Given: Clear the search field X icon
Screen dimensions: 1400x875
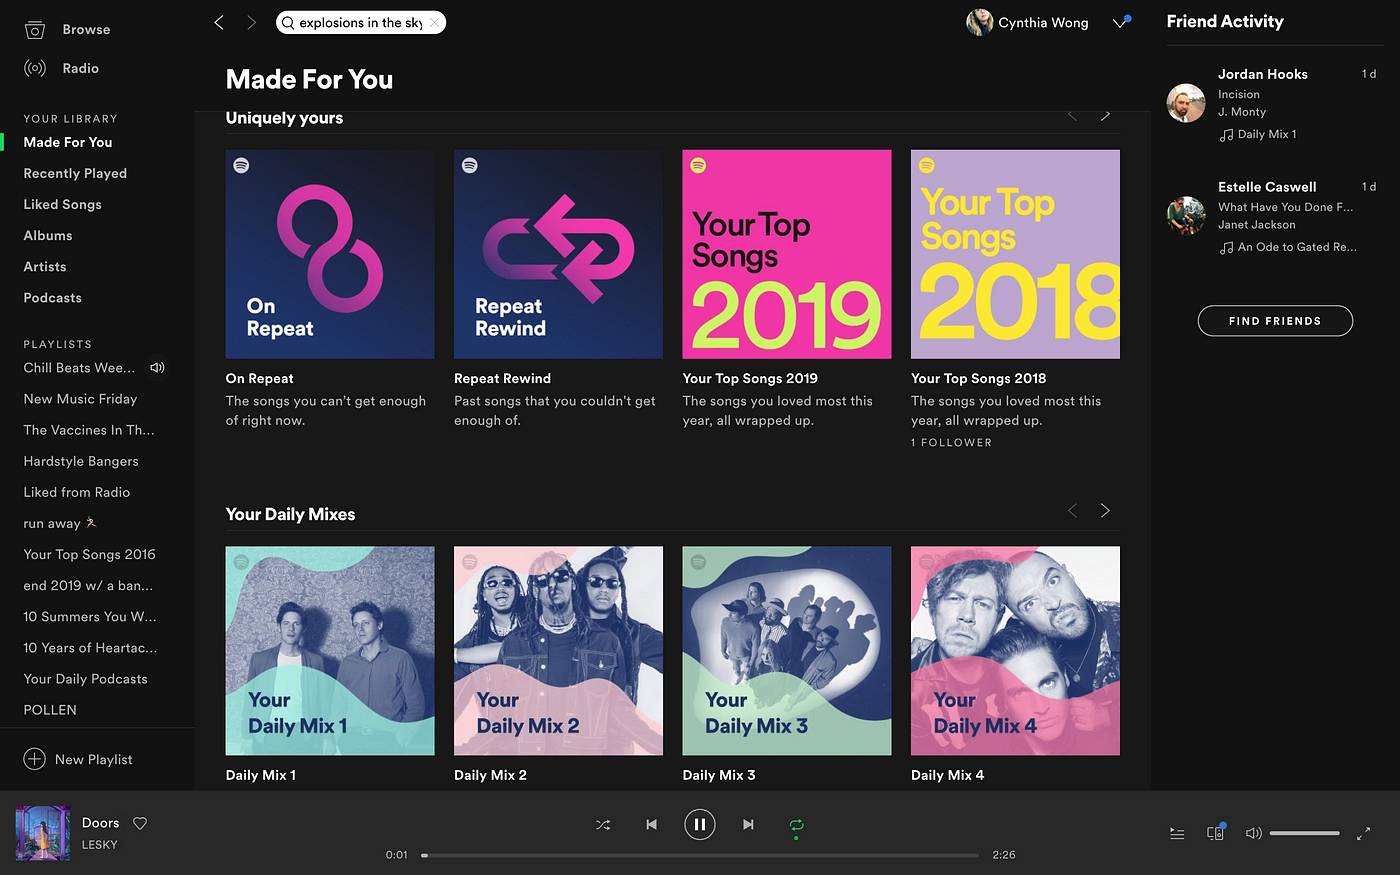Looking at the screenshot, I should point(434,22).
